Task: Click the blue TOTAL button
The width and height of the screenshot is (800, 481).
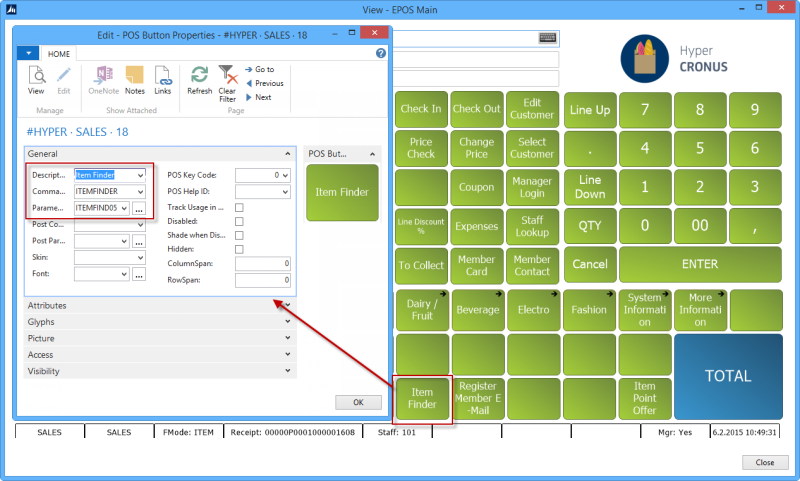Action: click(x=728, y=376)
